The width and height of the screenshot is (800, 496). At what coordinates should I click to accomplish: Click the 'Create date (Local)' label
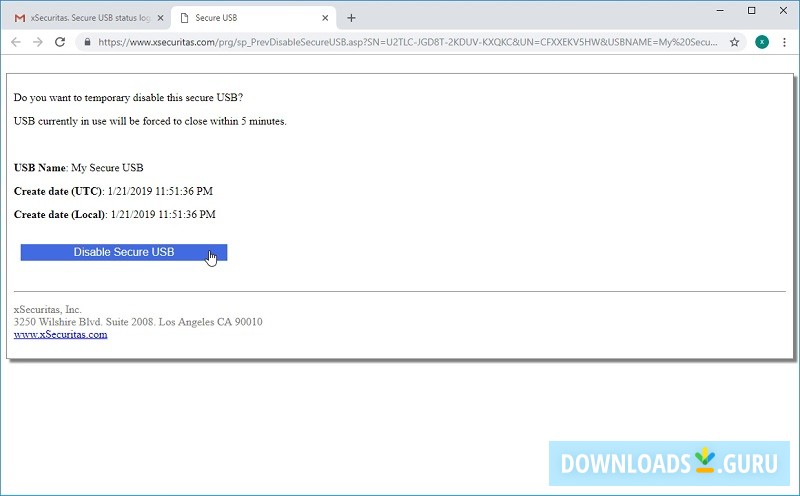pyautogui.click(x=60, y=215)
